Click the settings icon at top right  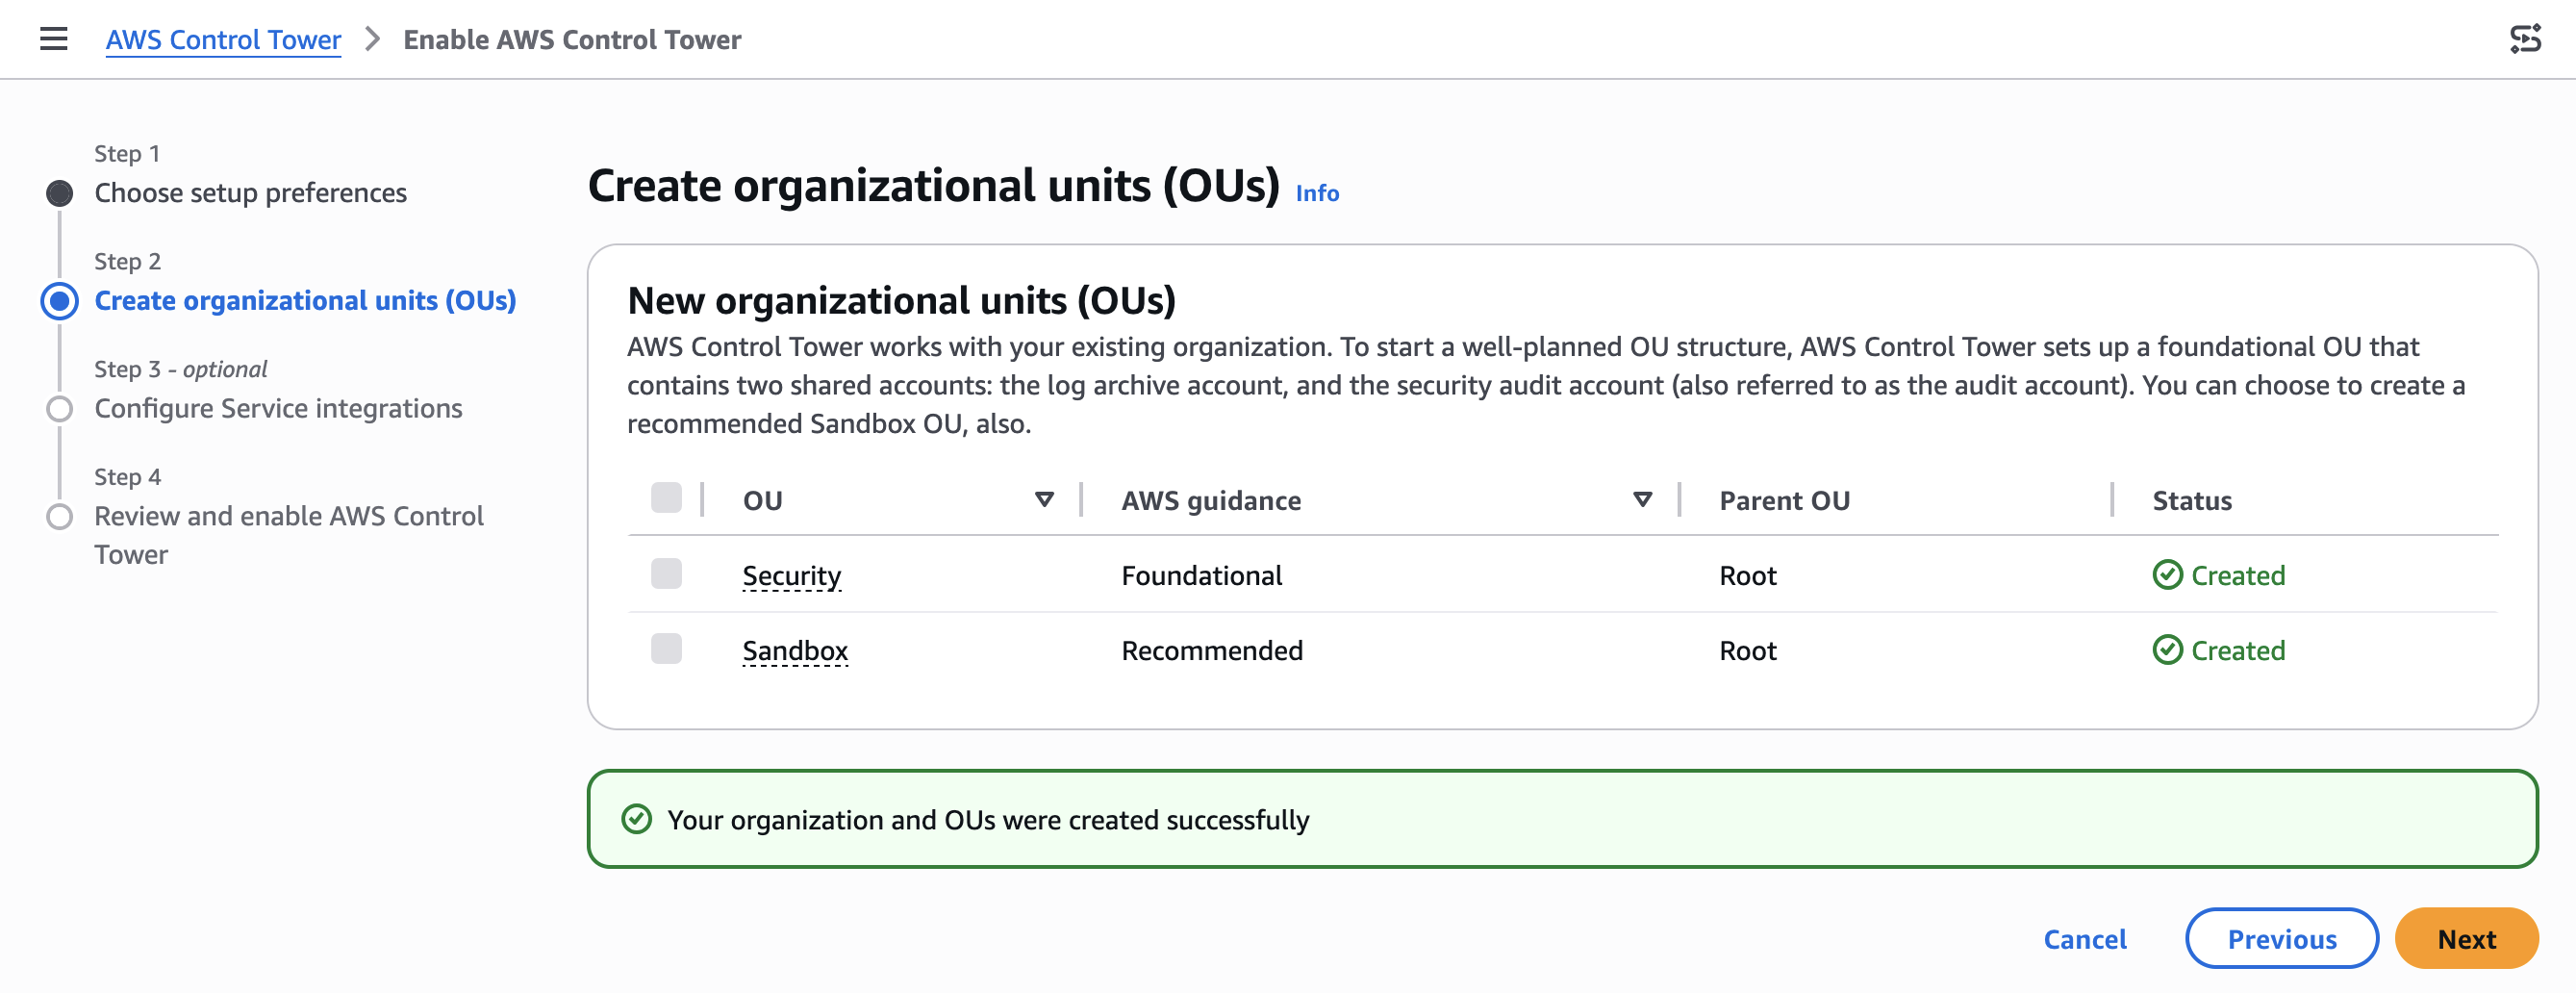tap(2525, 39)
